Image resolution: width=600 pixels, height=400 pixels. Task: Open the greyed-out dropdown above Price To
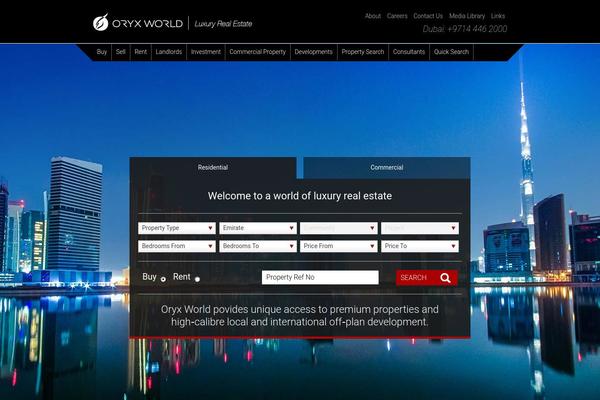(420, 228)
